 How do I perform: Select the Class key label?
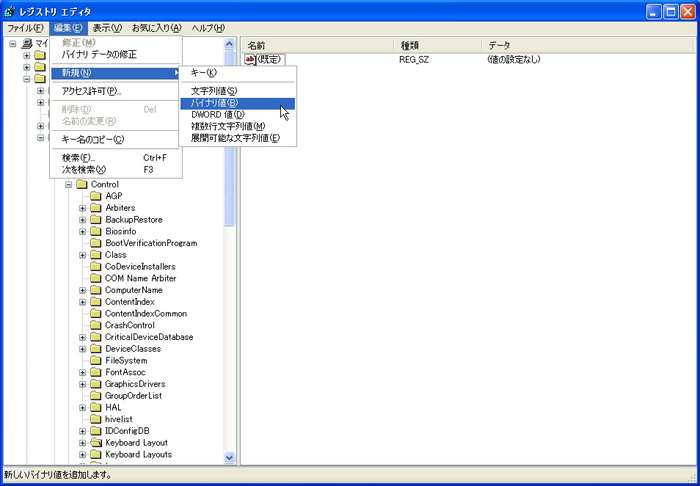[116, 255]
